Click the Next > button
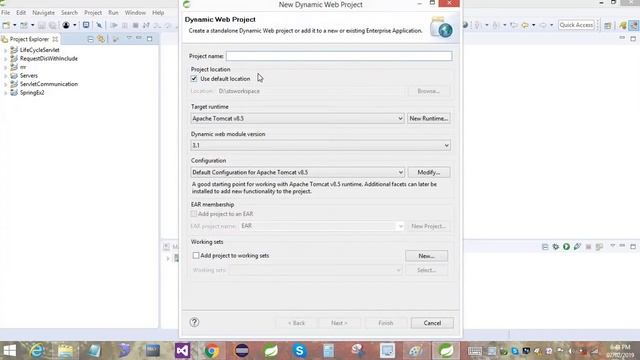Viewport: 640px width, 360px height. [x=339, y=323]
